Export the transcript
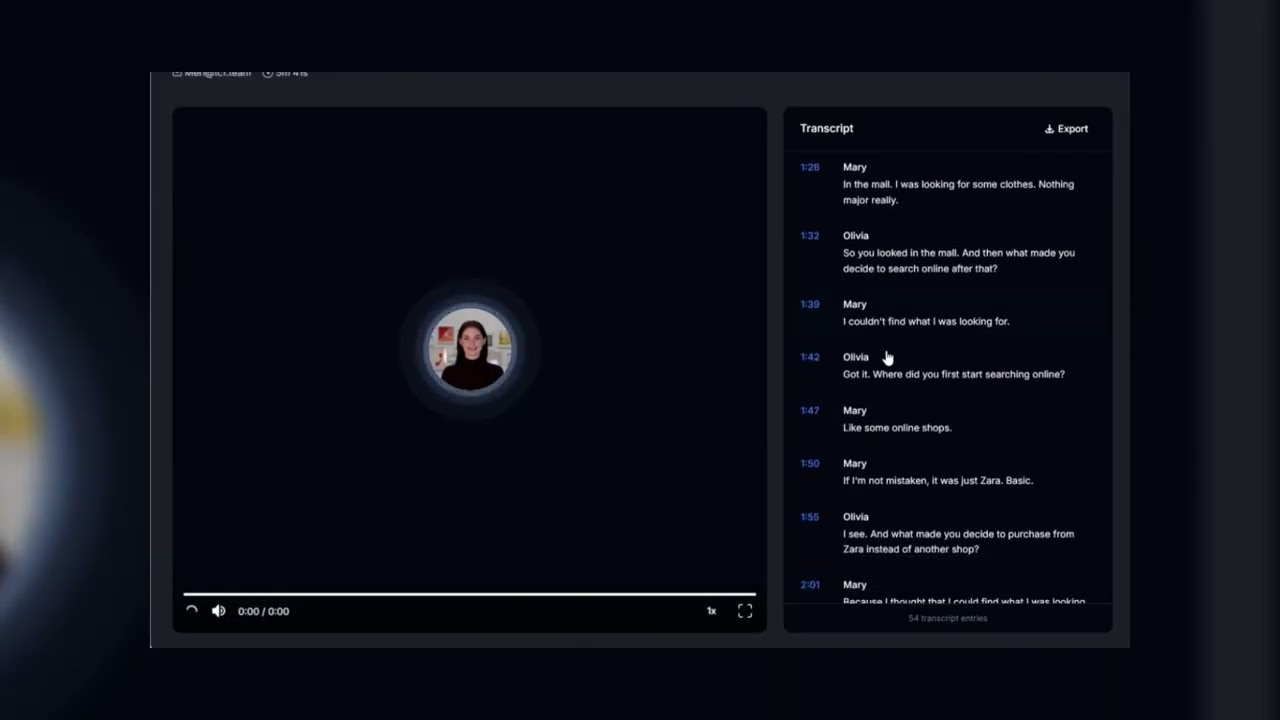Screen dimensions: 1280x720 click(x=1066, y=129)
